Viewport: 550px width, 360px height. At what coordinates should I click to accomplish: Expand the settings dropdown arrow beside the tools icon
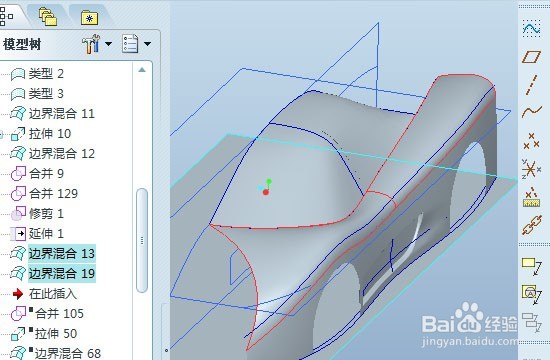point(109,44)
